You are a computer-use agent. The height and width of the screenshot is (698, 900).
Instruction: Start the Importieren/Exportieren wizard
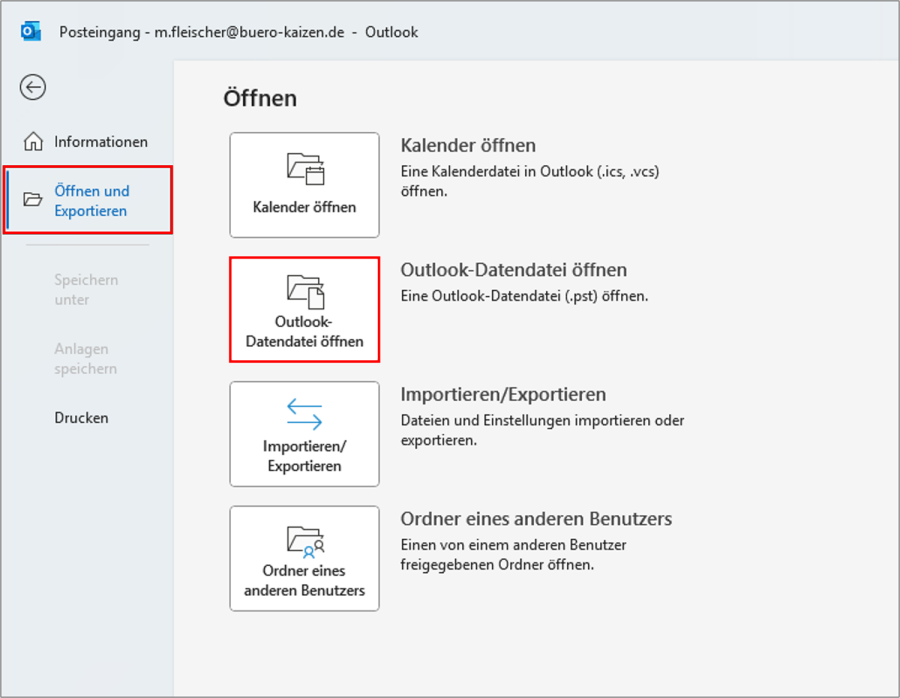304,433
